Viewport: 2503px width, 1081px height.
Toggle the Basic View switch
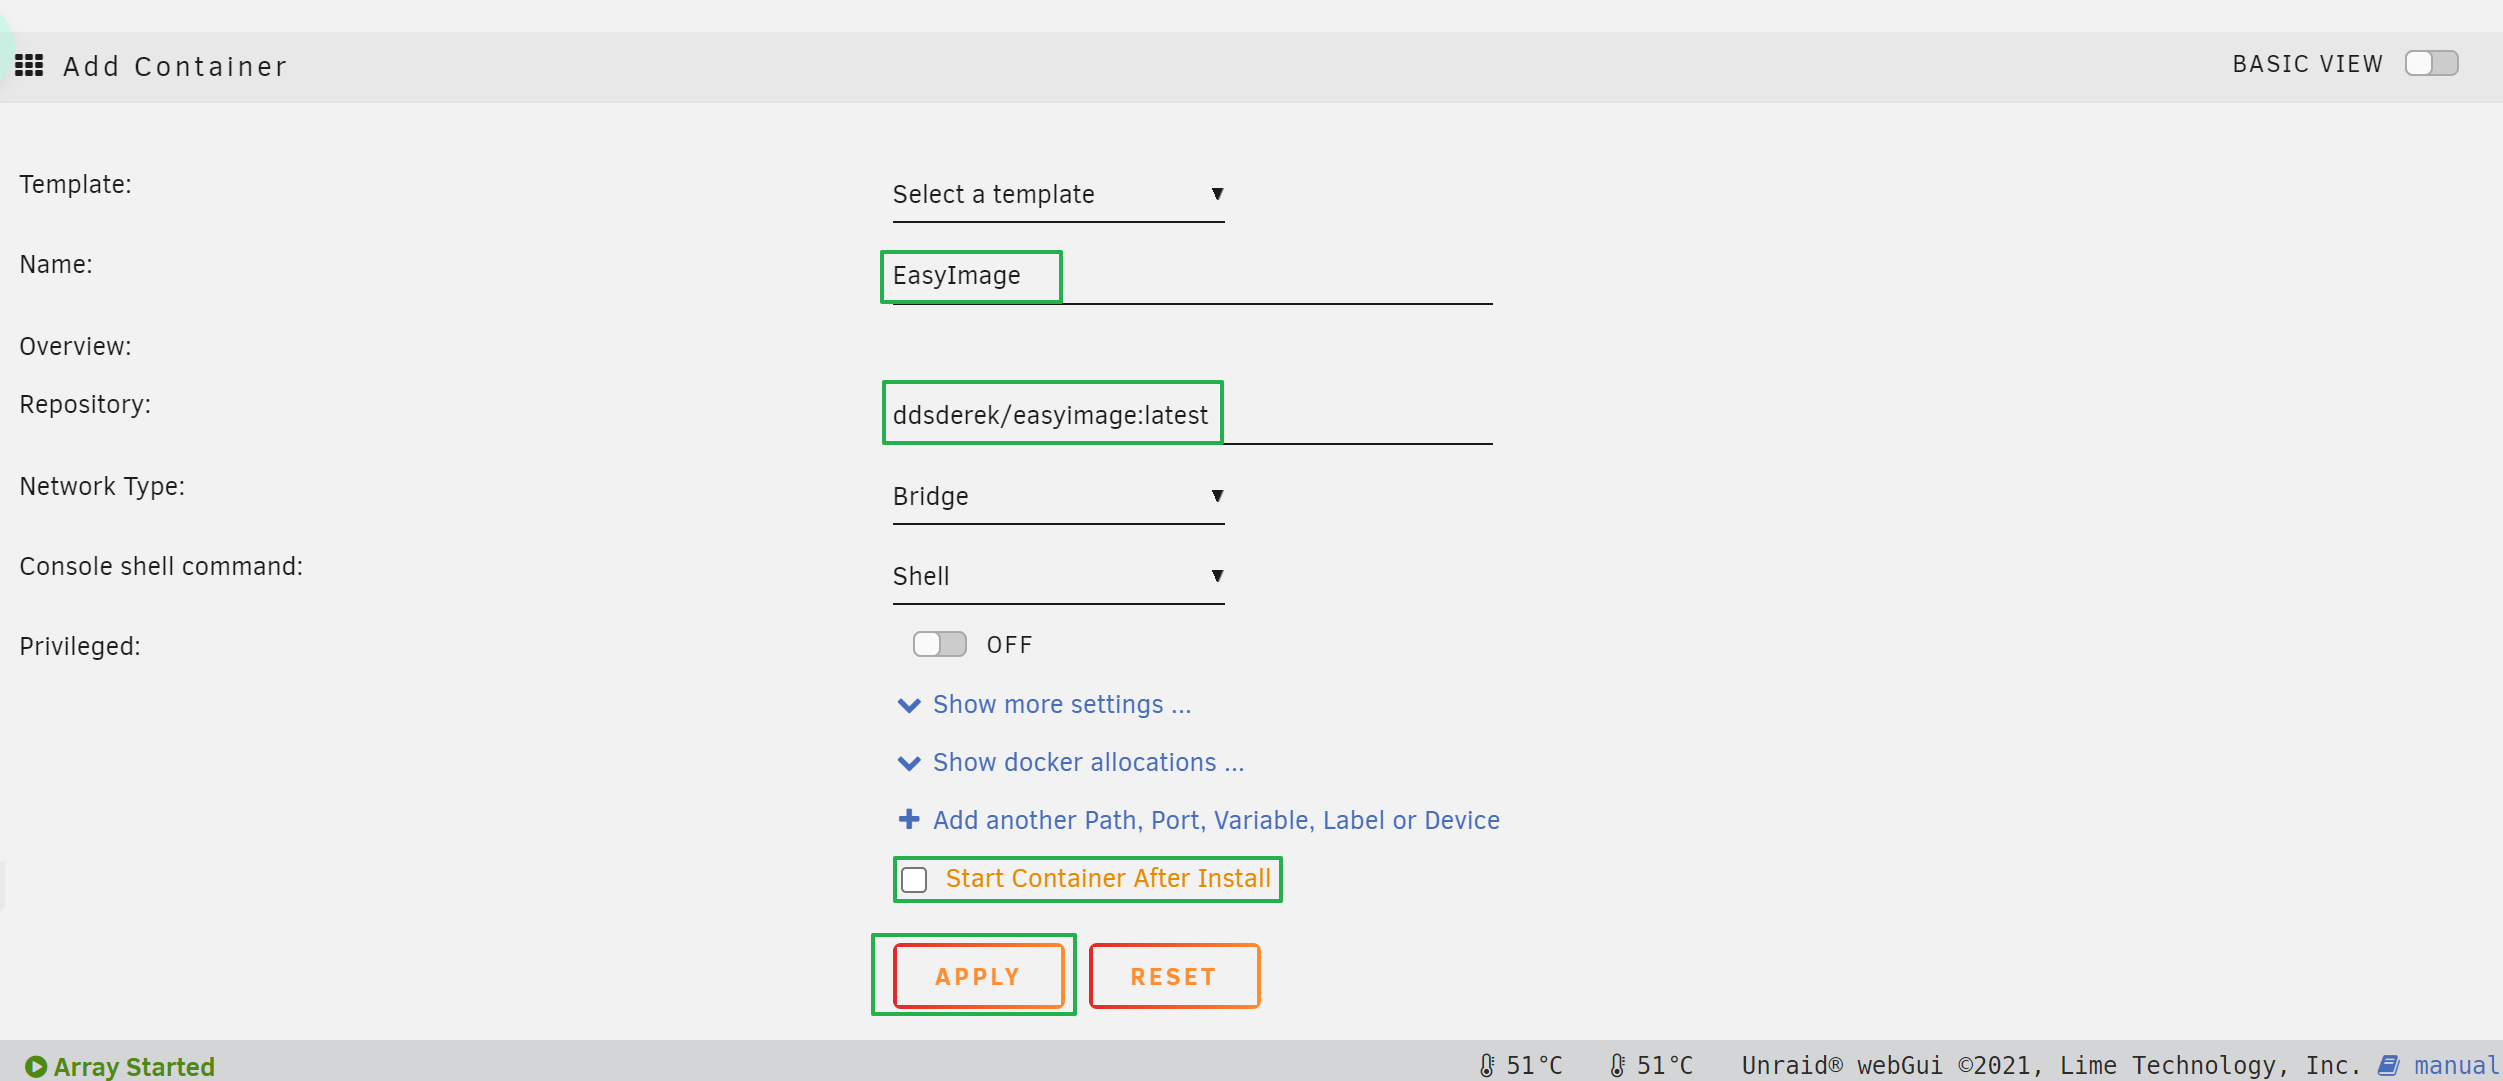(2431, 64)
